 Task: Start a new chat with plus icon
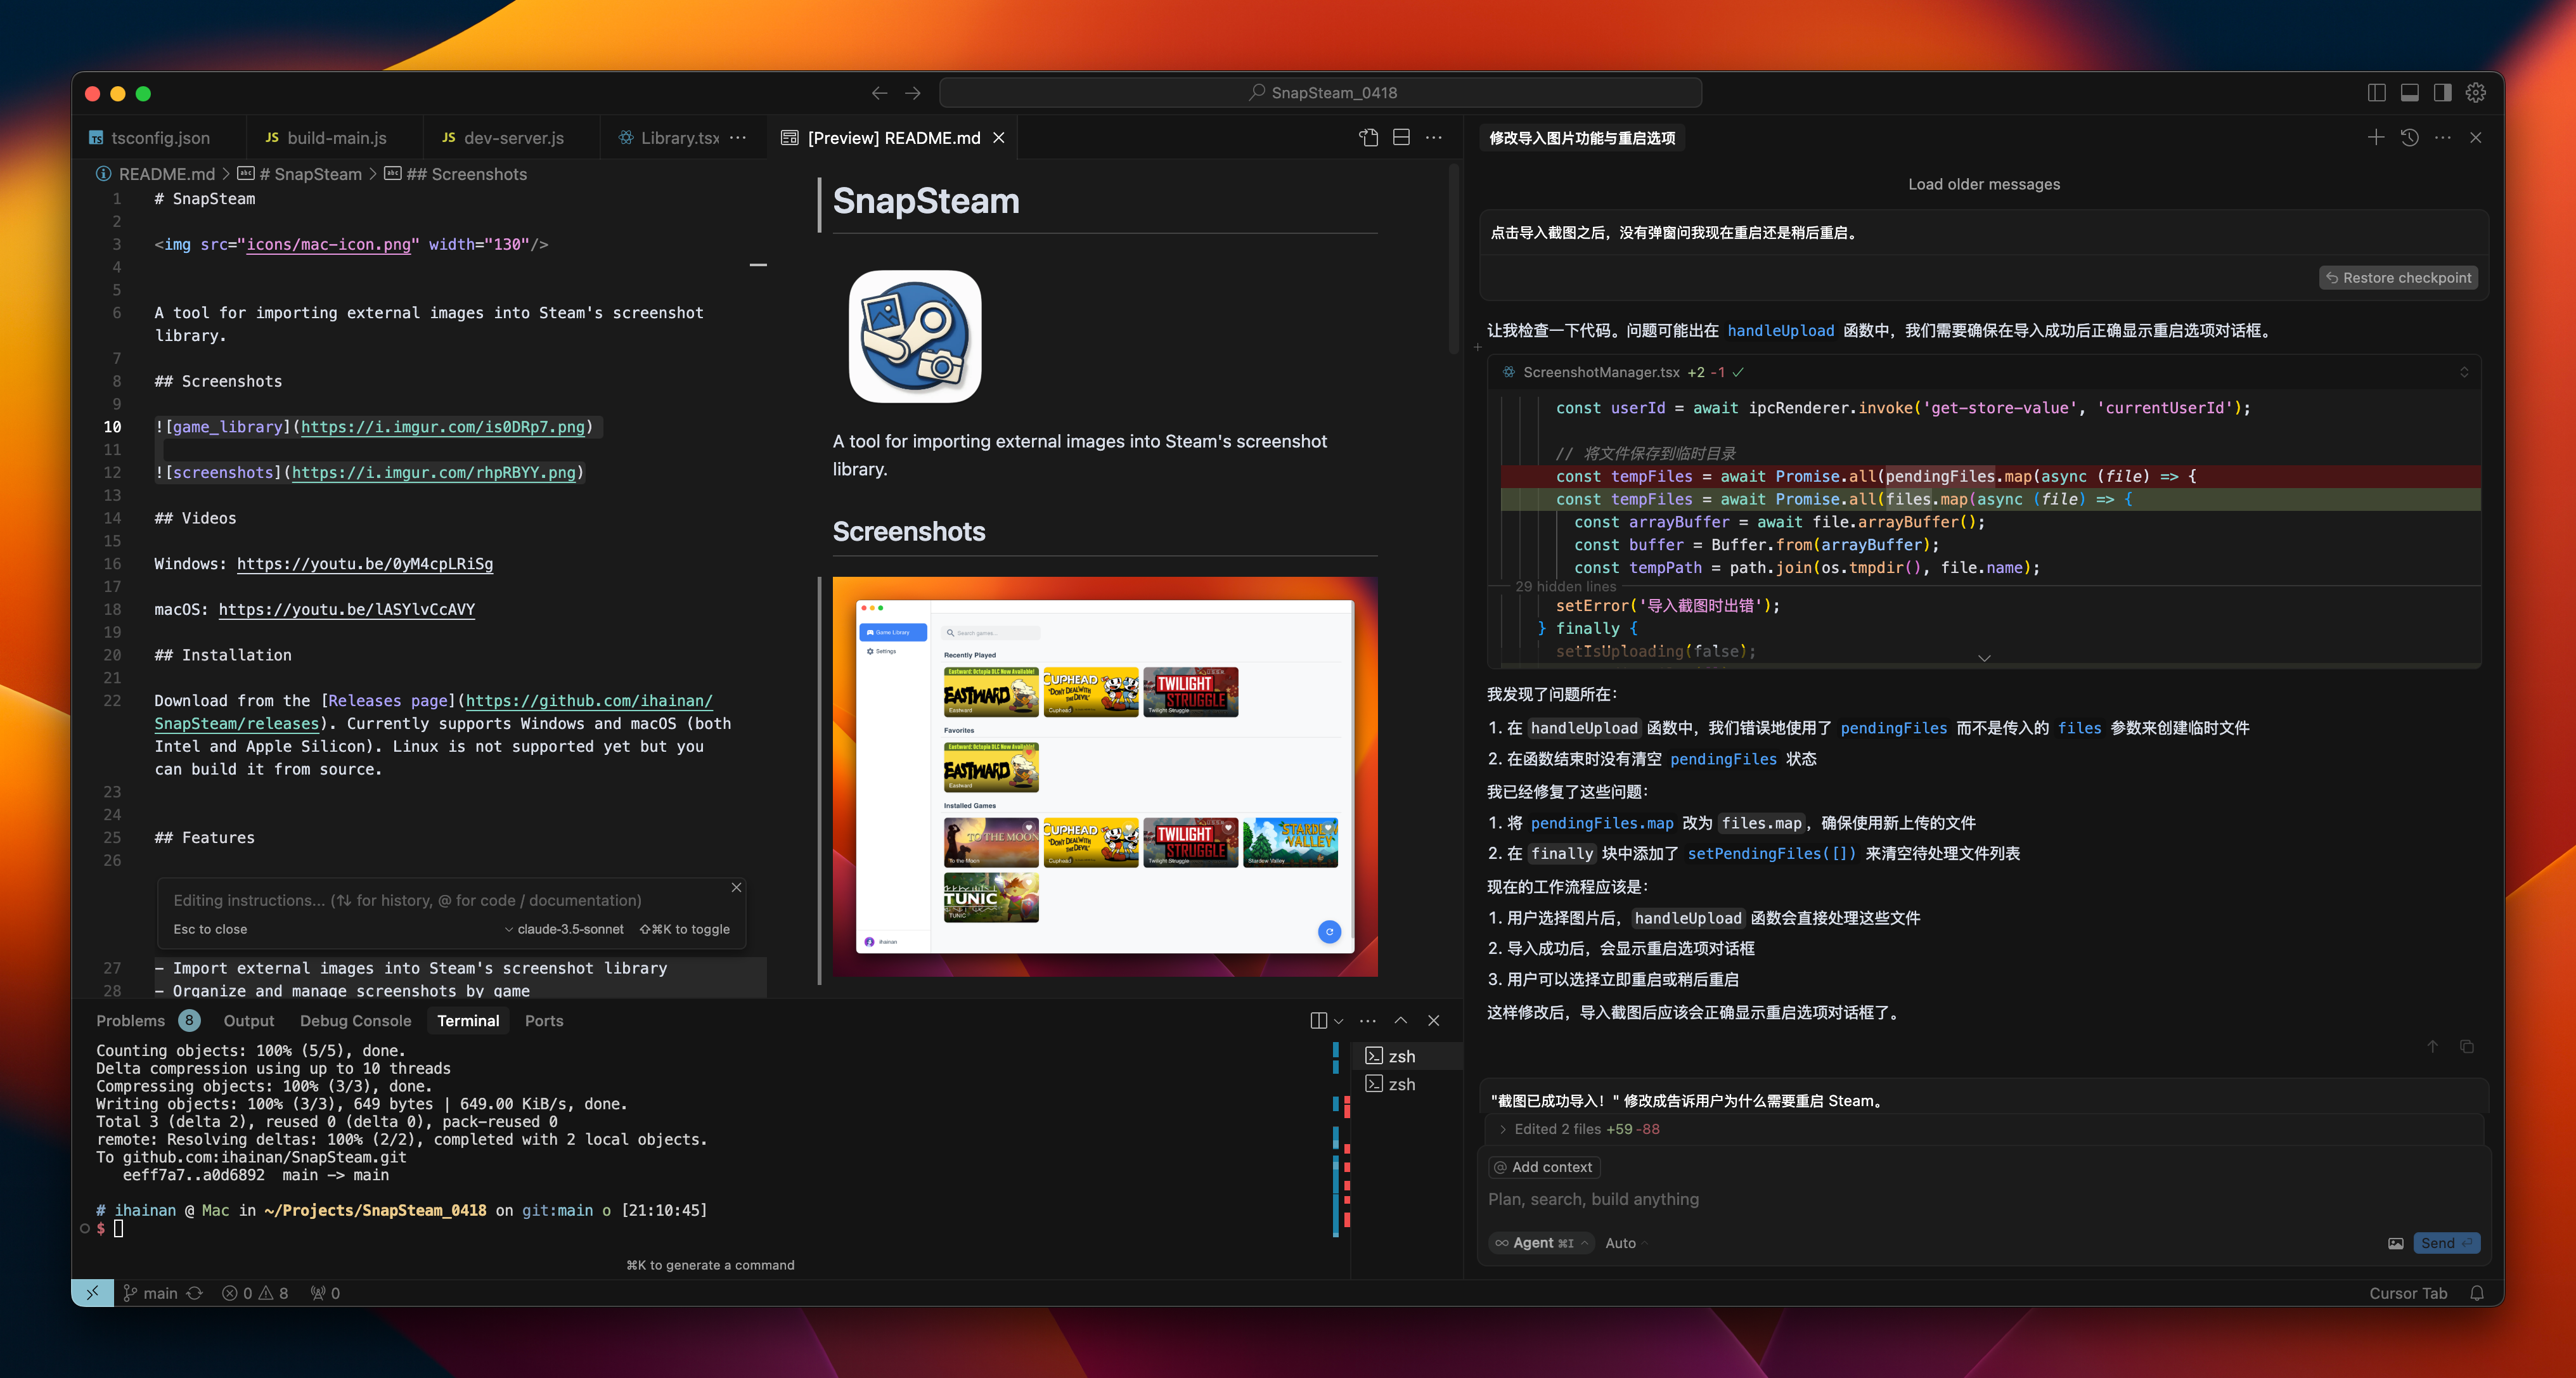(x=2376, y=138)
